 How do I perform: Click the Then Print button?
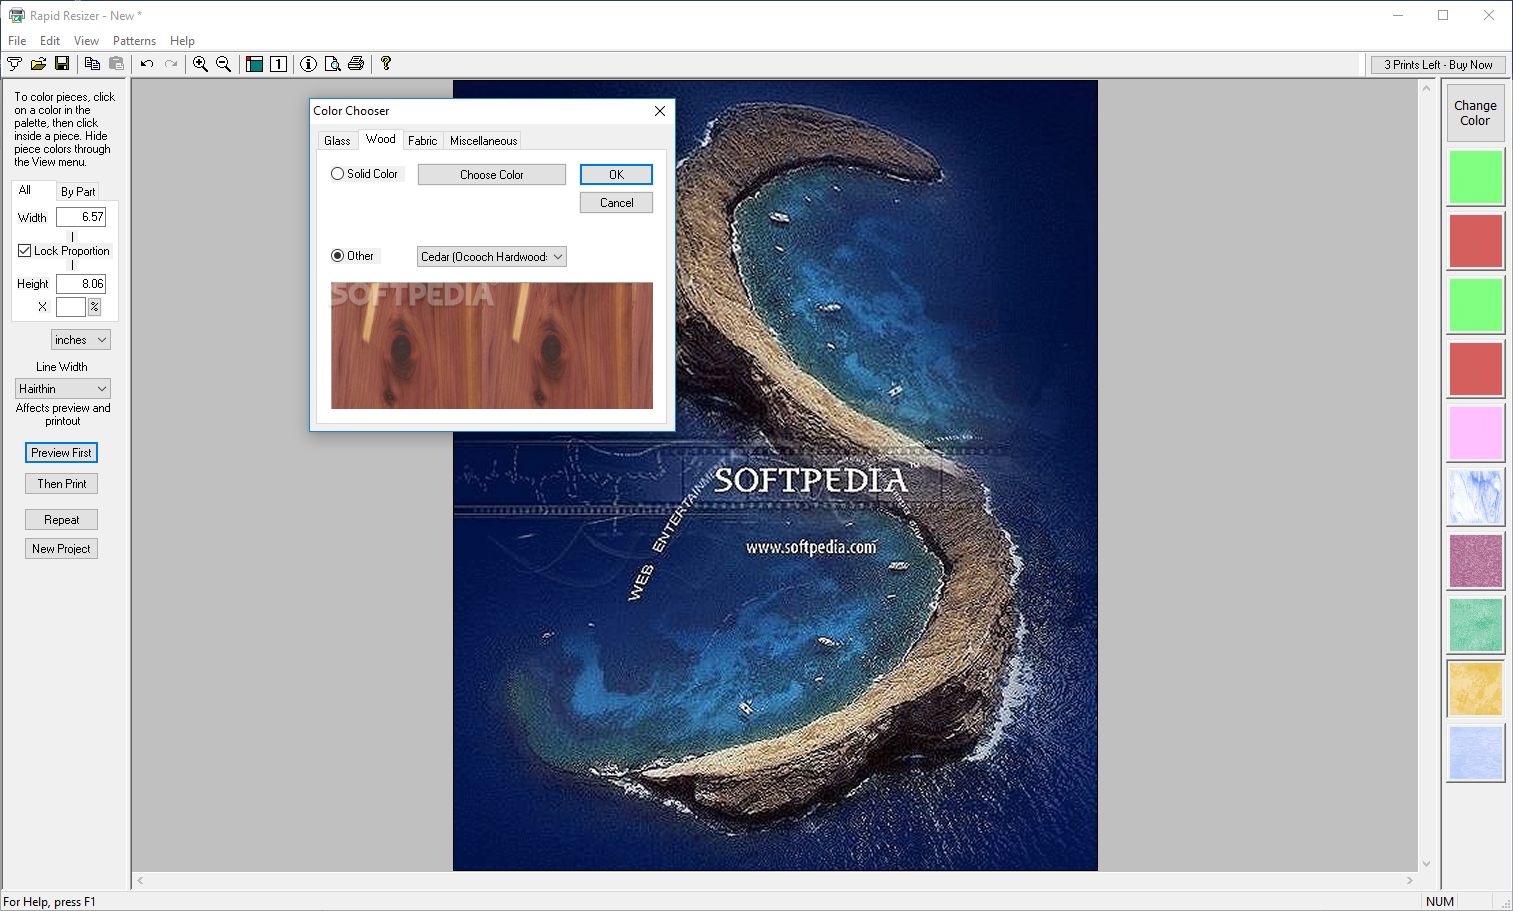coord(61,484)
